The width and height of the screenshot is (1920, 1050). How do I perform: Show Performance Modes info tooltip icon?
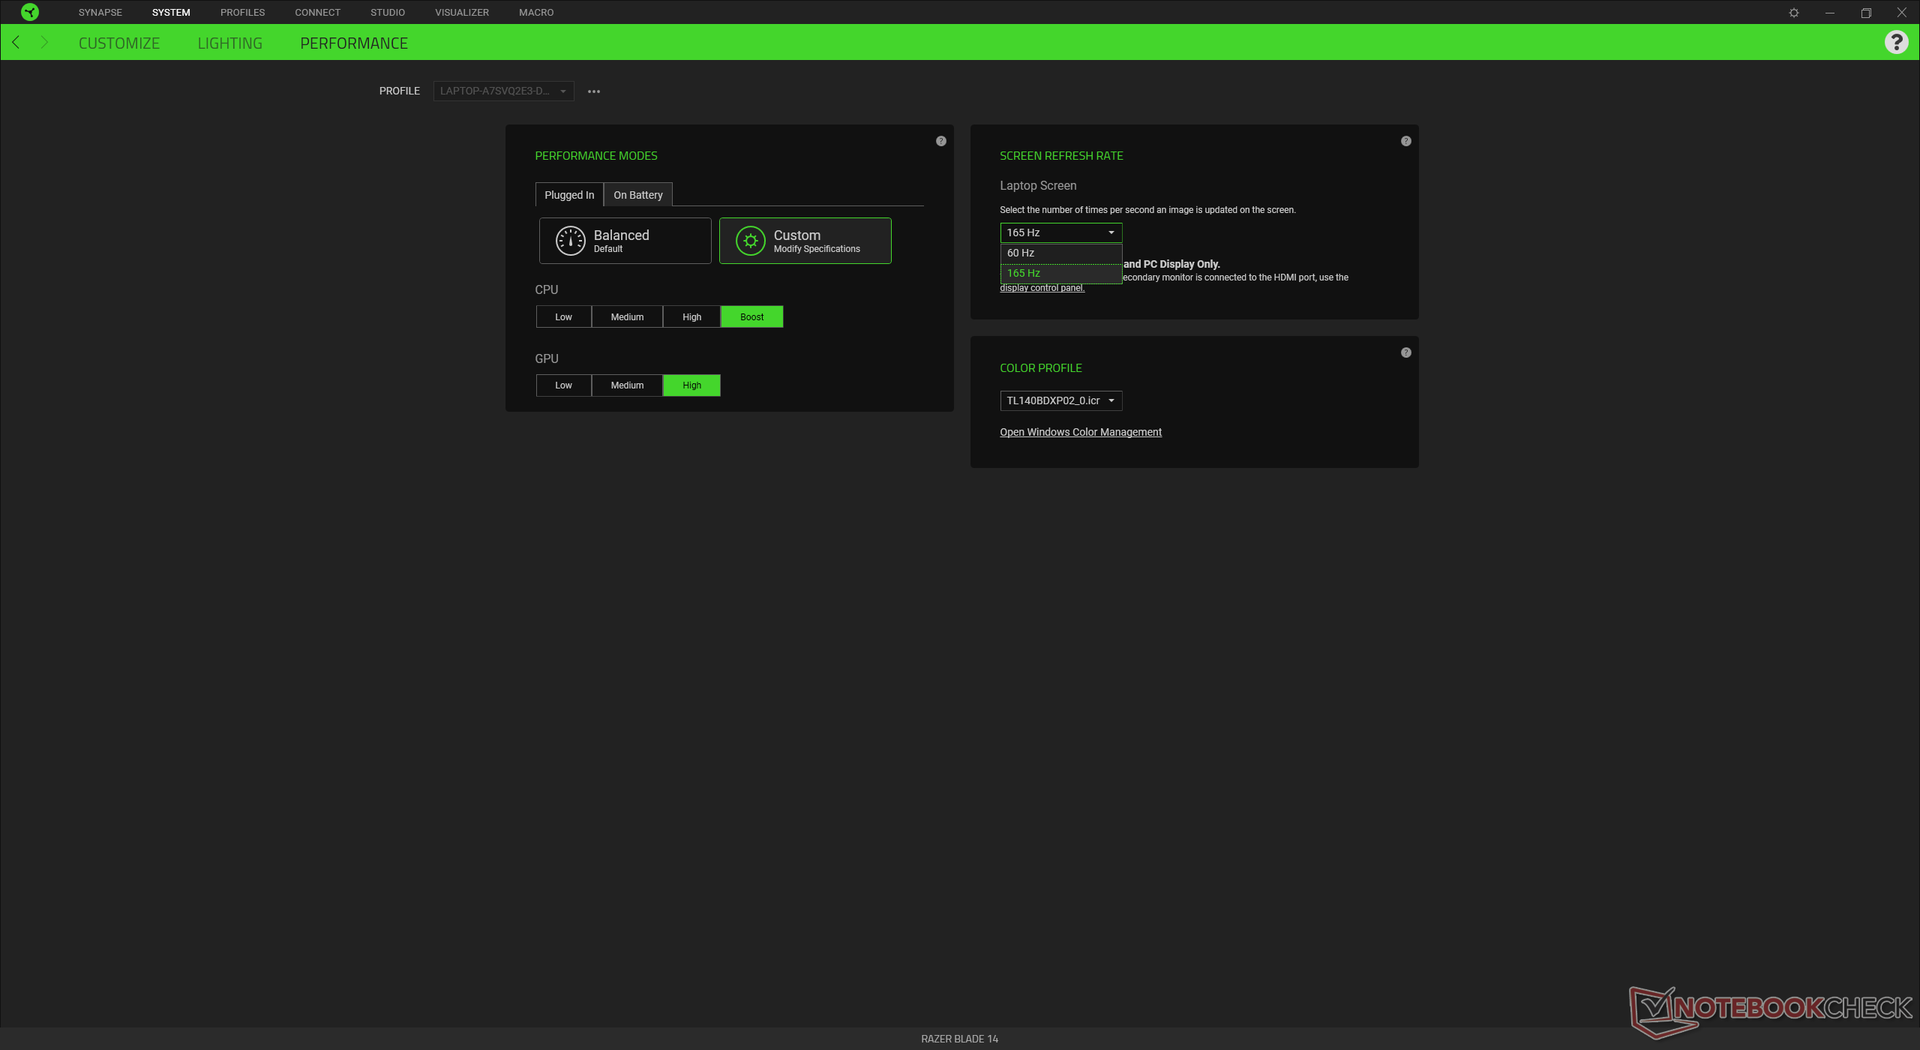941,141
